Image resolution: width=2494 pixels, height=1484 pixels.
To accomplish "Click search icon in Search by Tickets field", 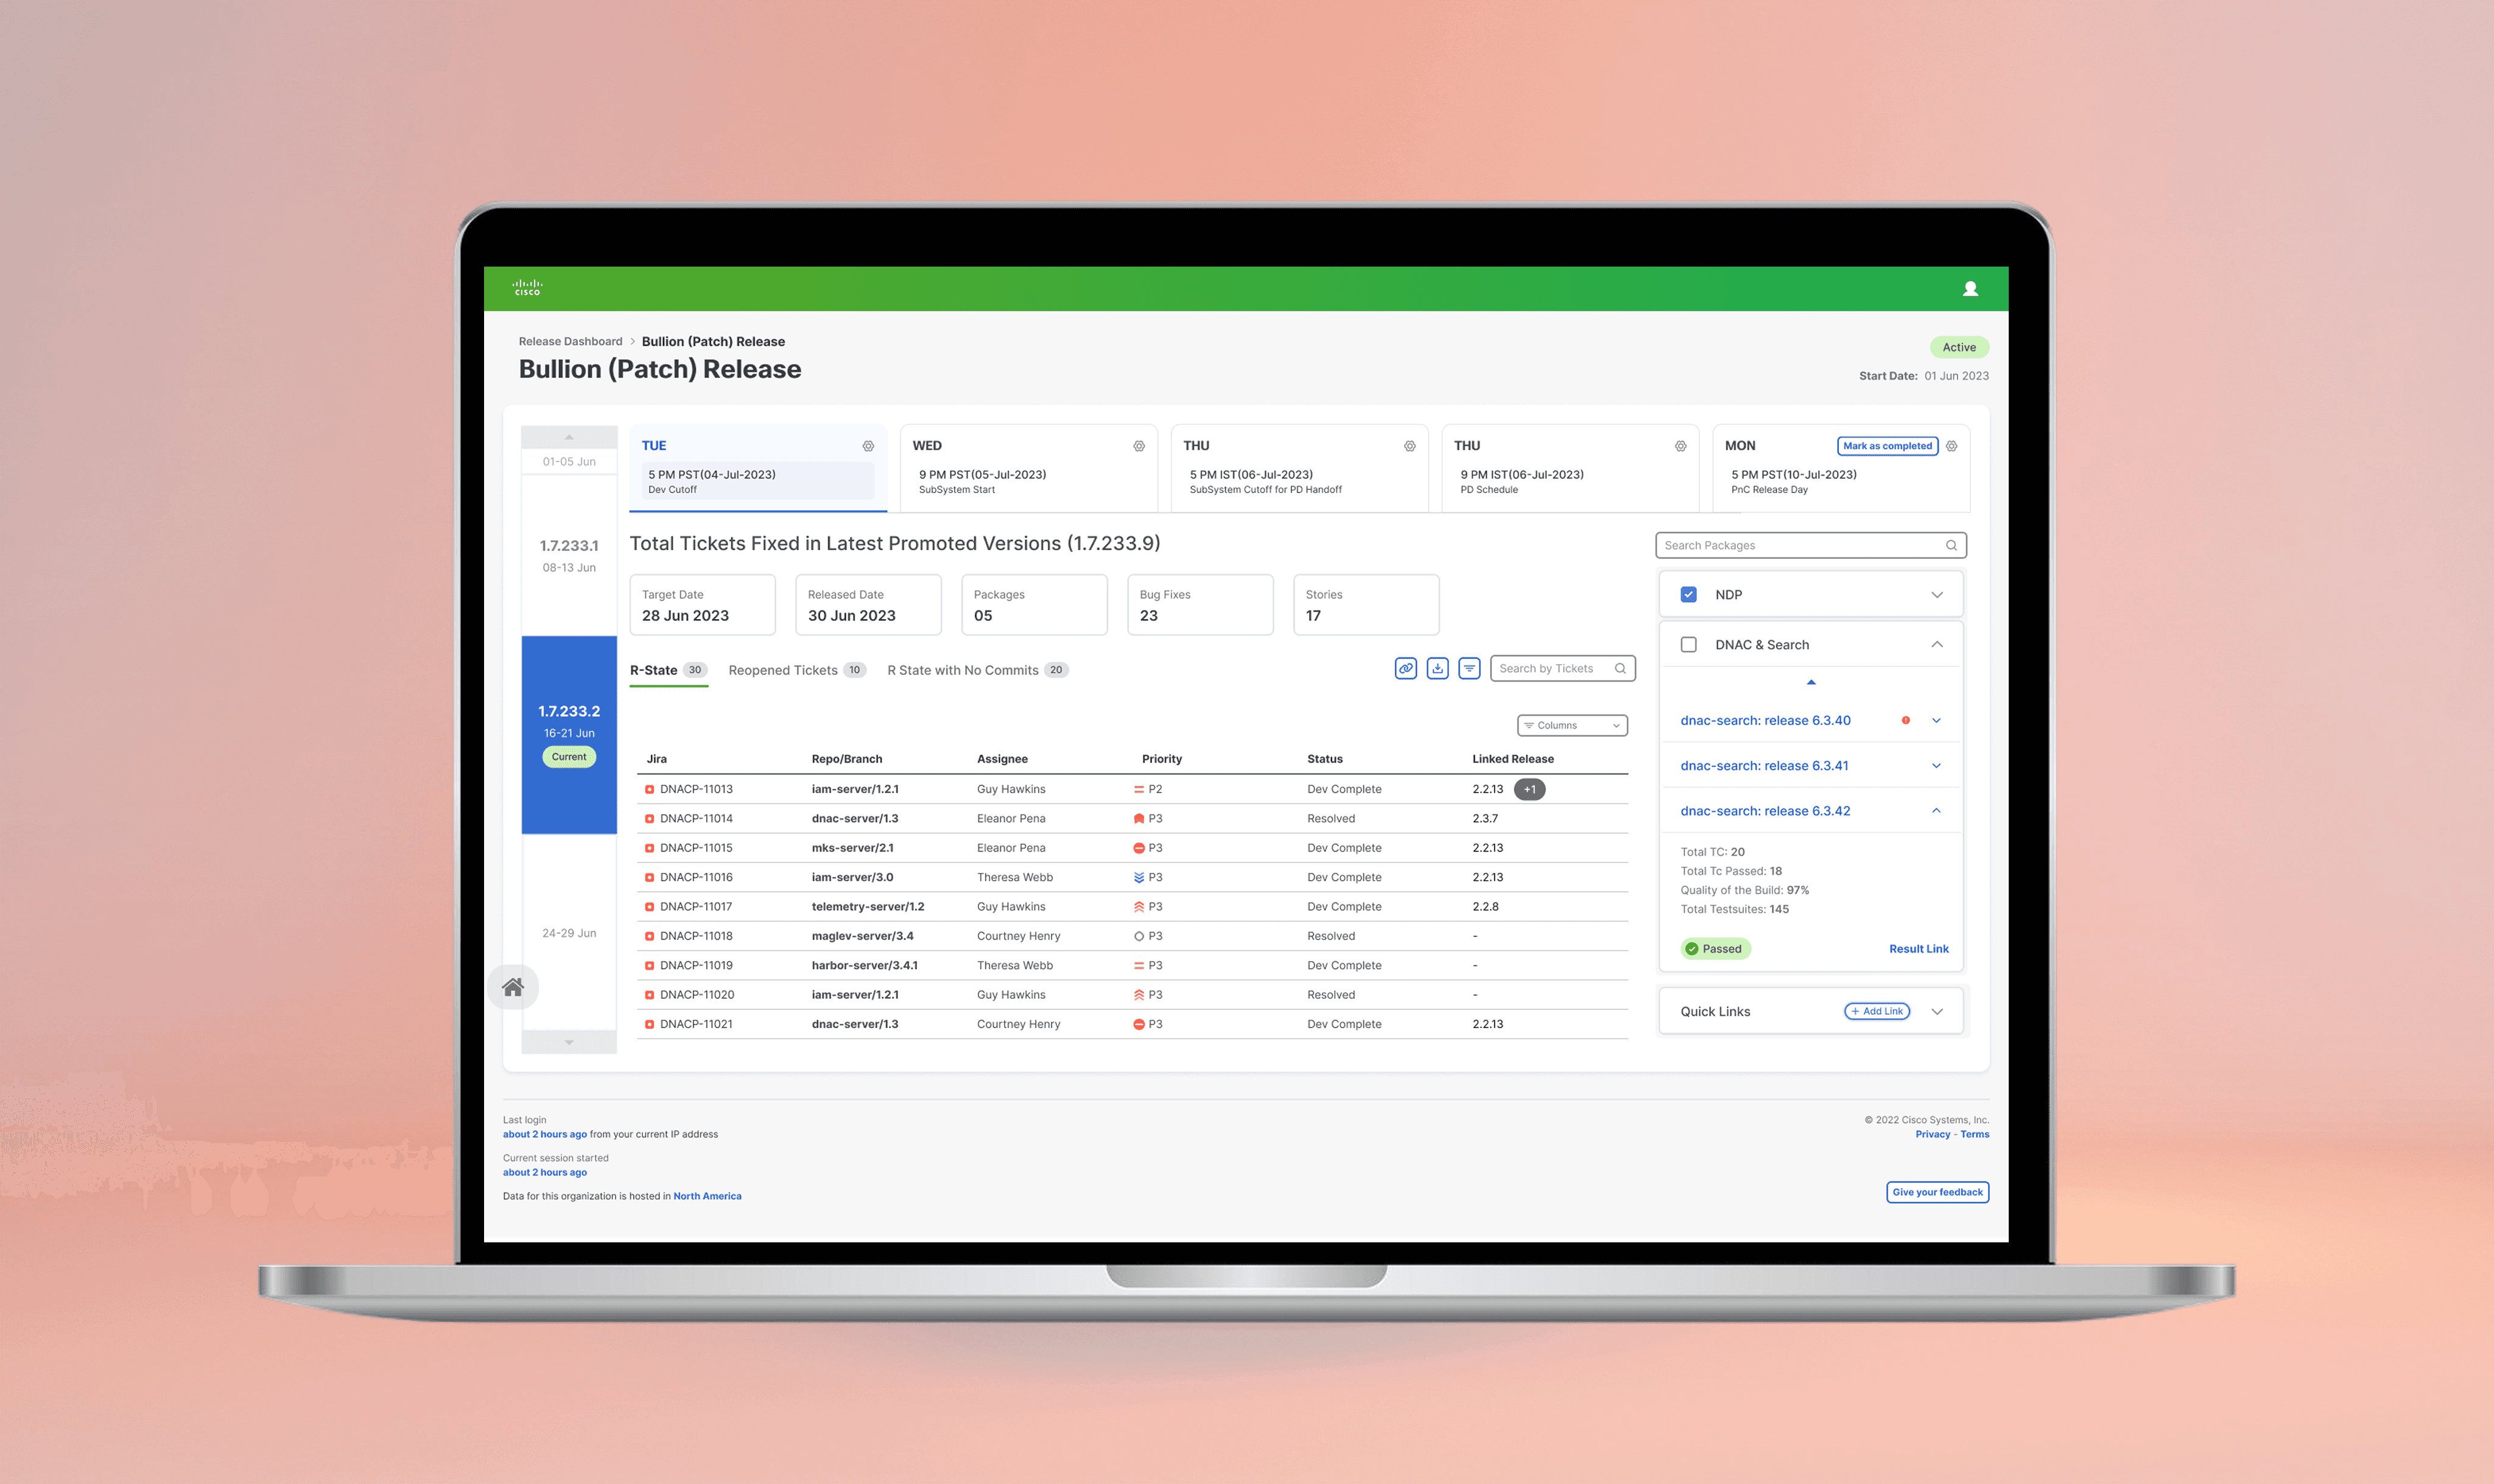I will click(1620, 669).
